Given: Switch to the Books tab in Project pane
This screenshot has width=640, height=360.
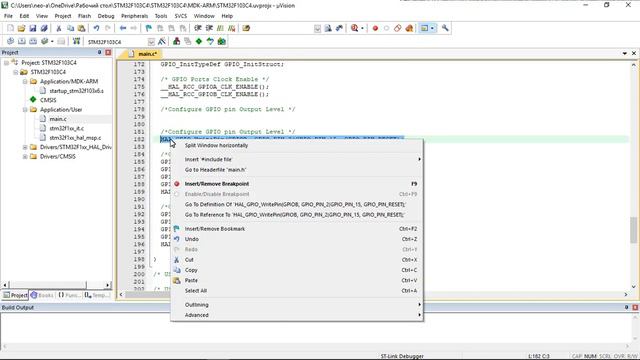Looking at the screenshot, I should [42, 295].
